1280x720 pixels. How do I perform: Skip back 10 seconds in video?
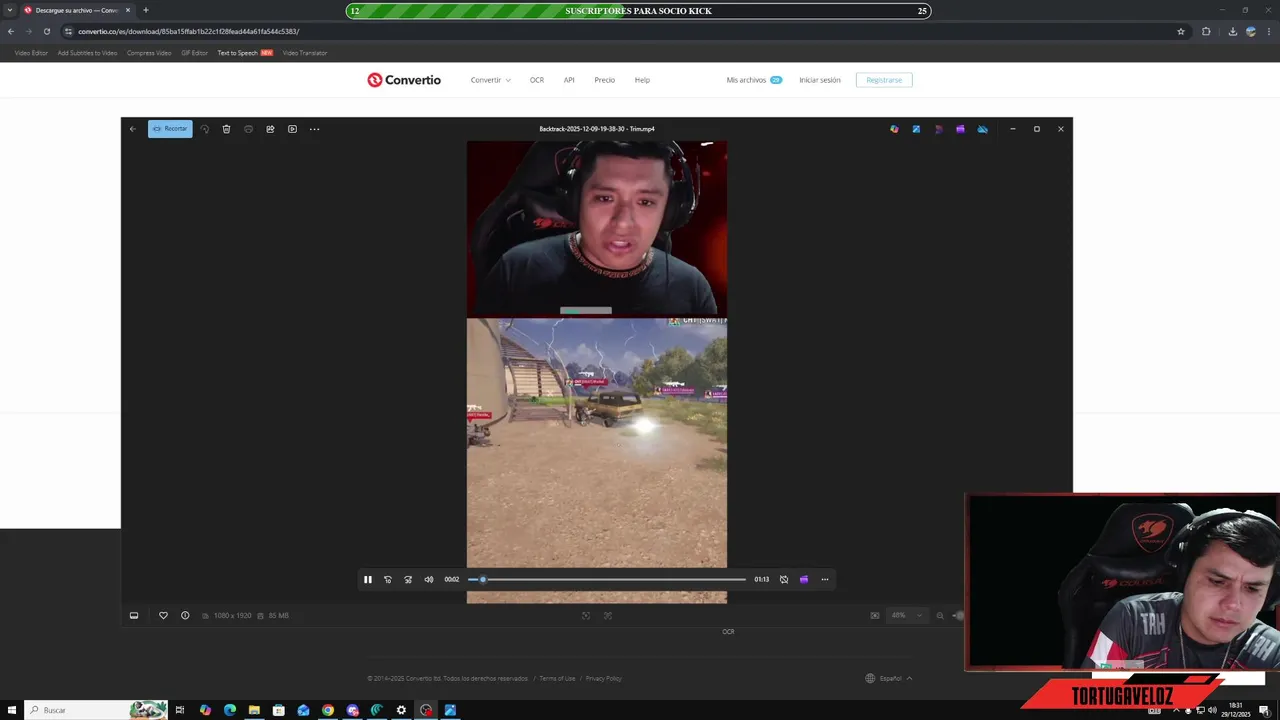(388, 579)
